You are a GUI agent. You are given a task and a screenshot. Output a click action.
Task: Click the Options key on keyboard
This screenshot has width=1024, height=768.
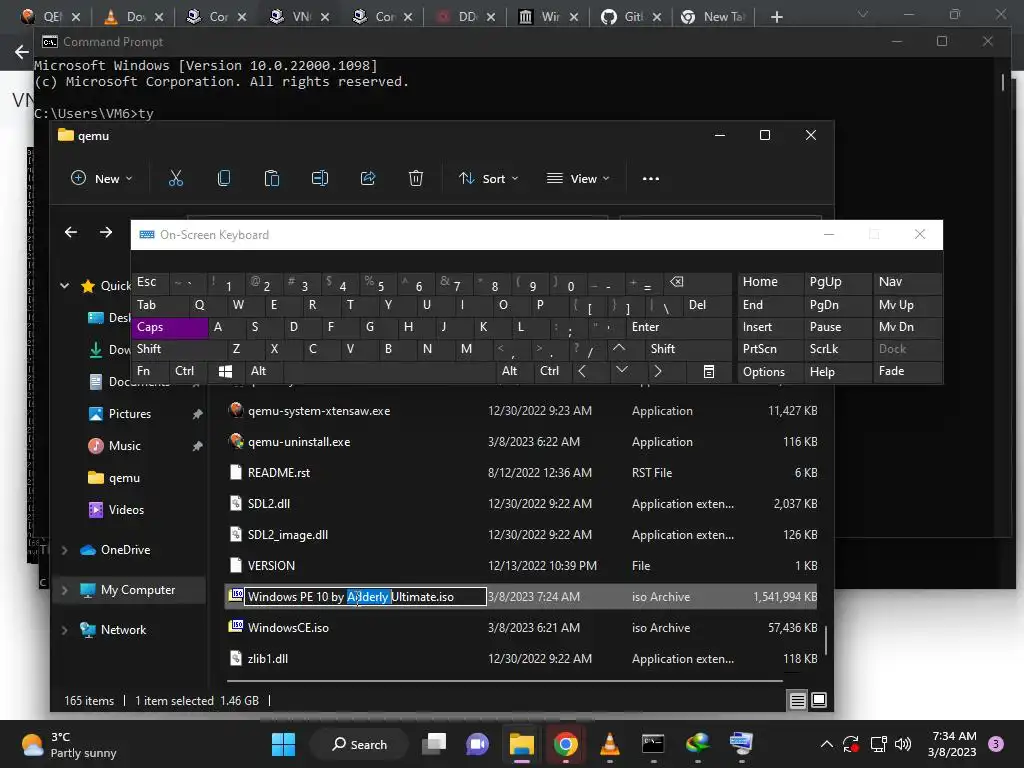(771, 372)
